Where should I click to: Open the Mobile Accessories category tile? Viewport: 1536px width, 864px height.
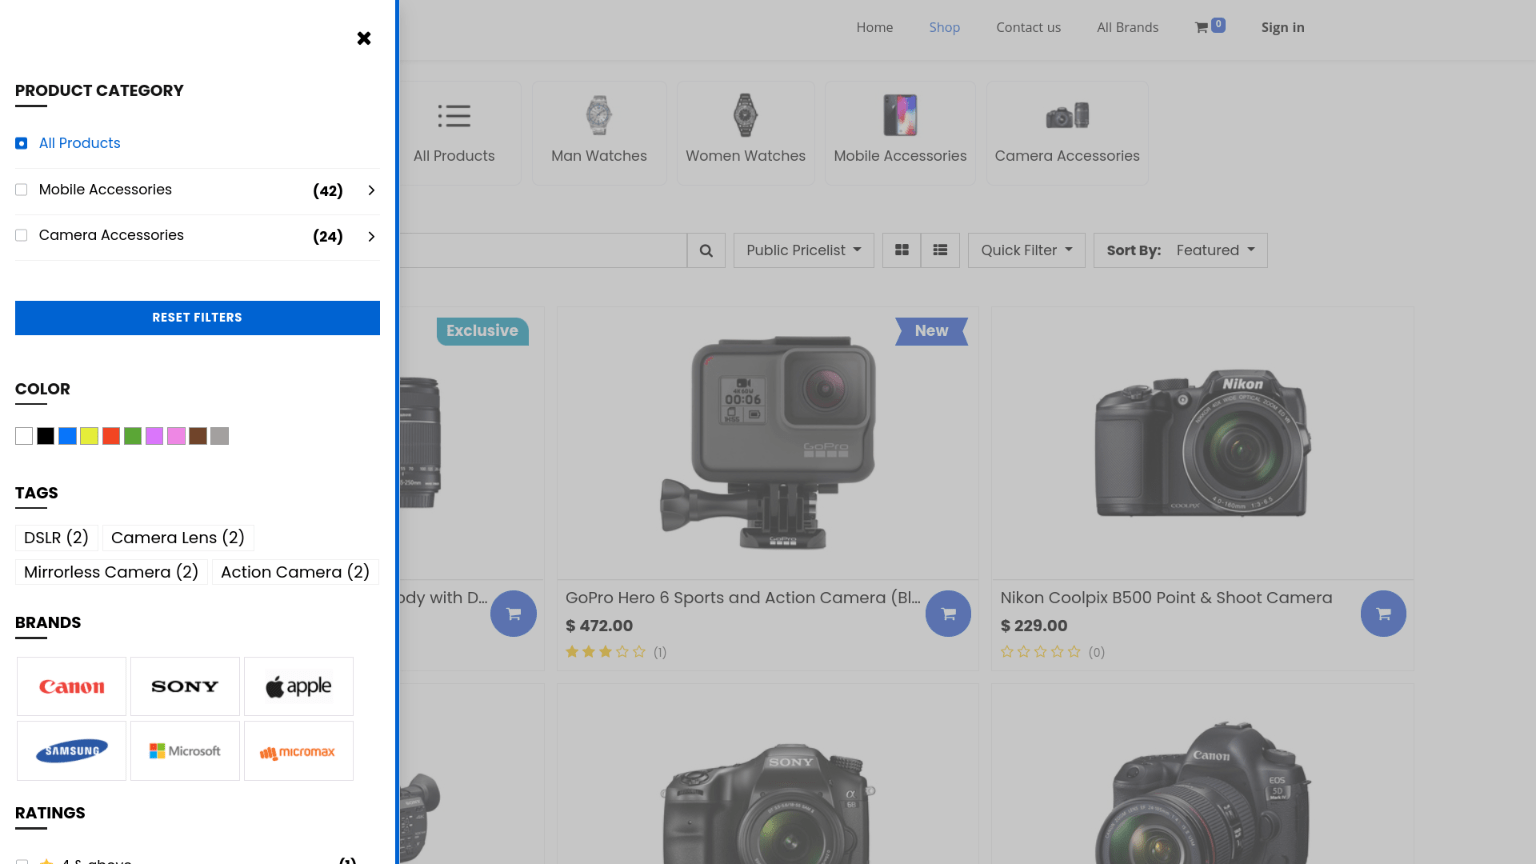click(900, 133)
